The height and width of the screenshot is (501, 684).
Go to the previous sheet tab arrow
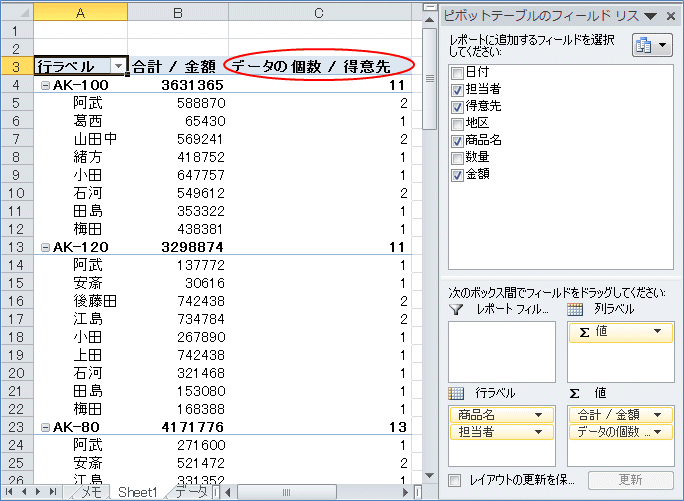click(24, 492)
